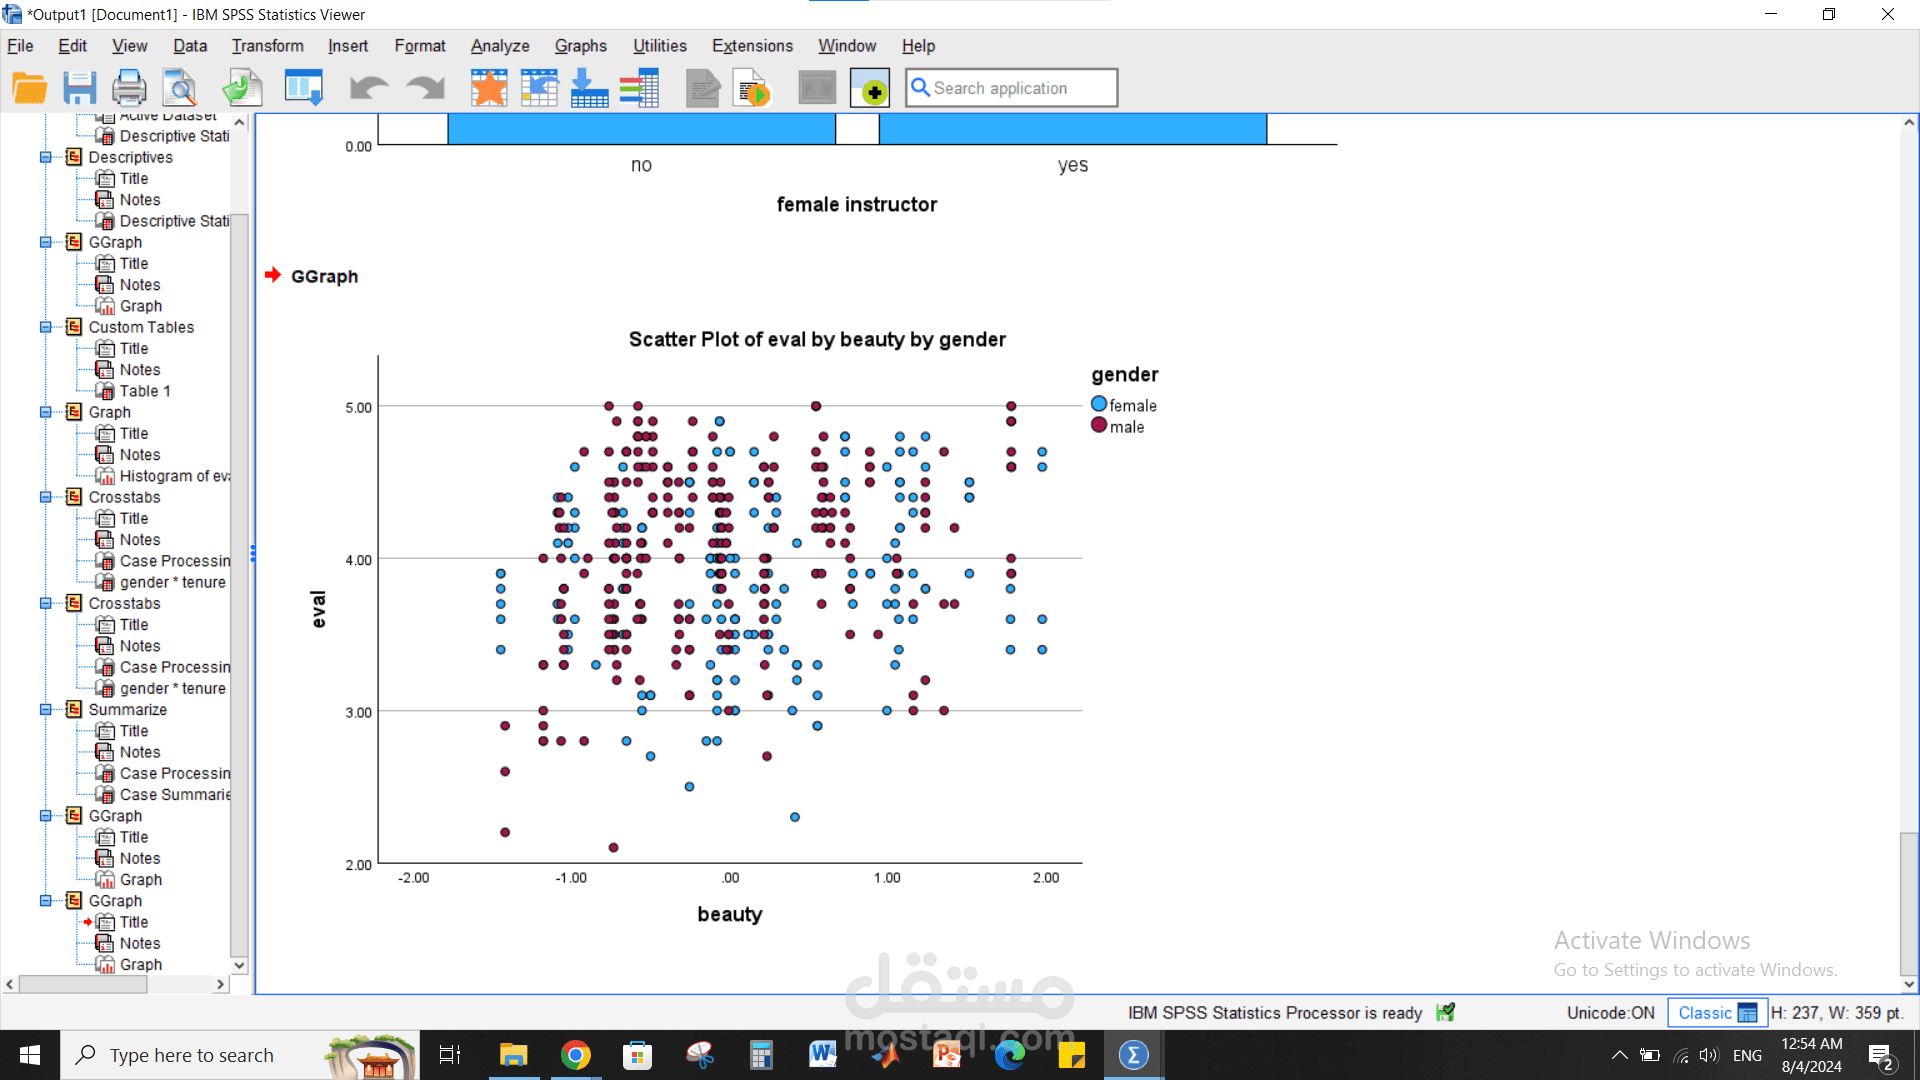Viewport: 1920px width, 1080px height.
Task: Collapse the Summarize outline node
Action: (45, 709)
